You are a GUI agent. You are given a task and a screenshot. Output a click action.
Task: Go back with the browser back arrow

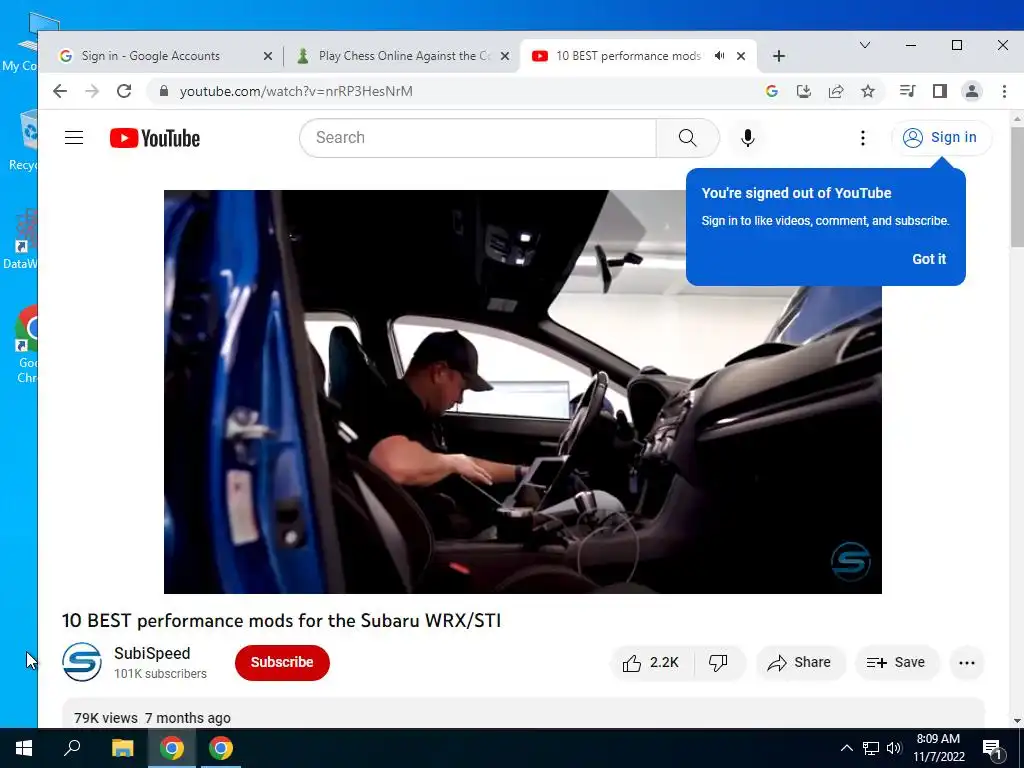coord(60,91)
